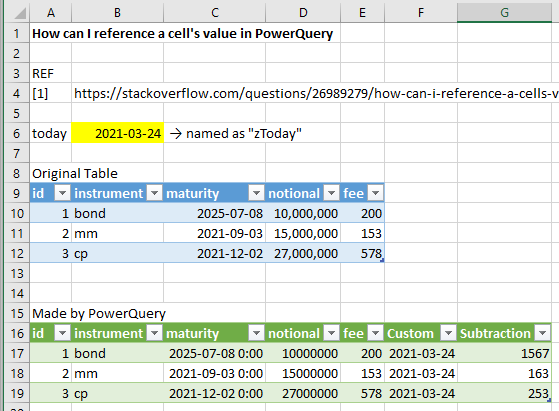Open instrument filter dropdown in Original Table

(154, 193)
